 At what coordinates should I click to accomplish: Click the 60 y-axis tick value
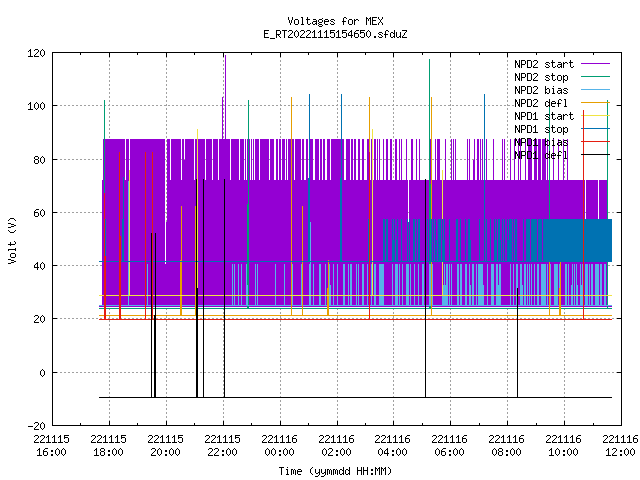tap(39, 213)
